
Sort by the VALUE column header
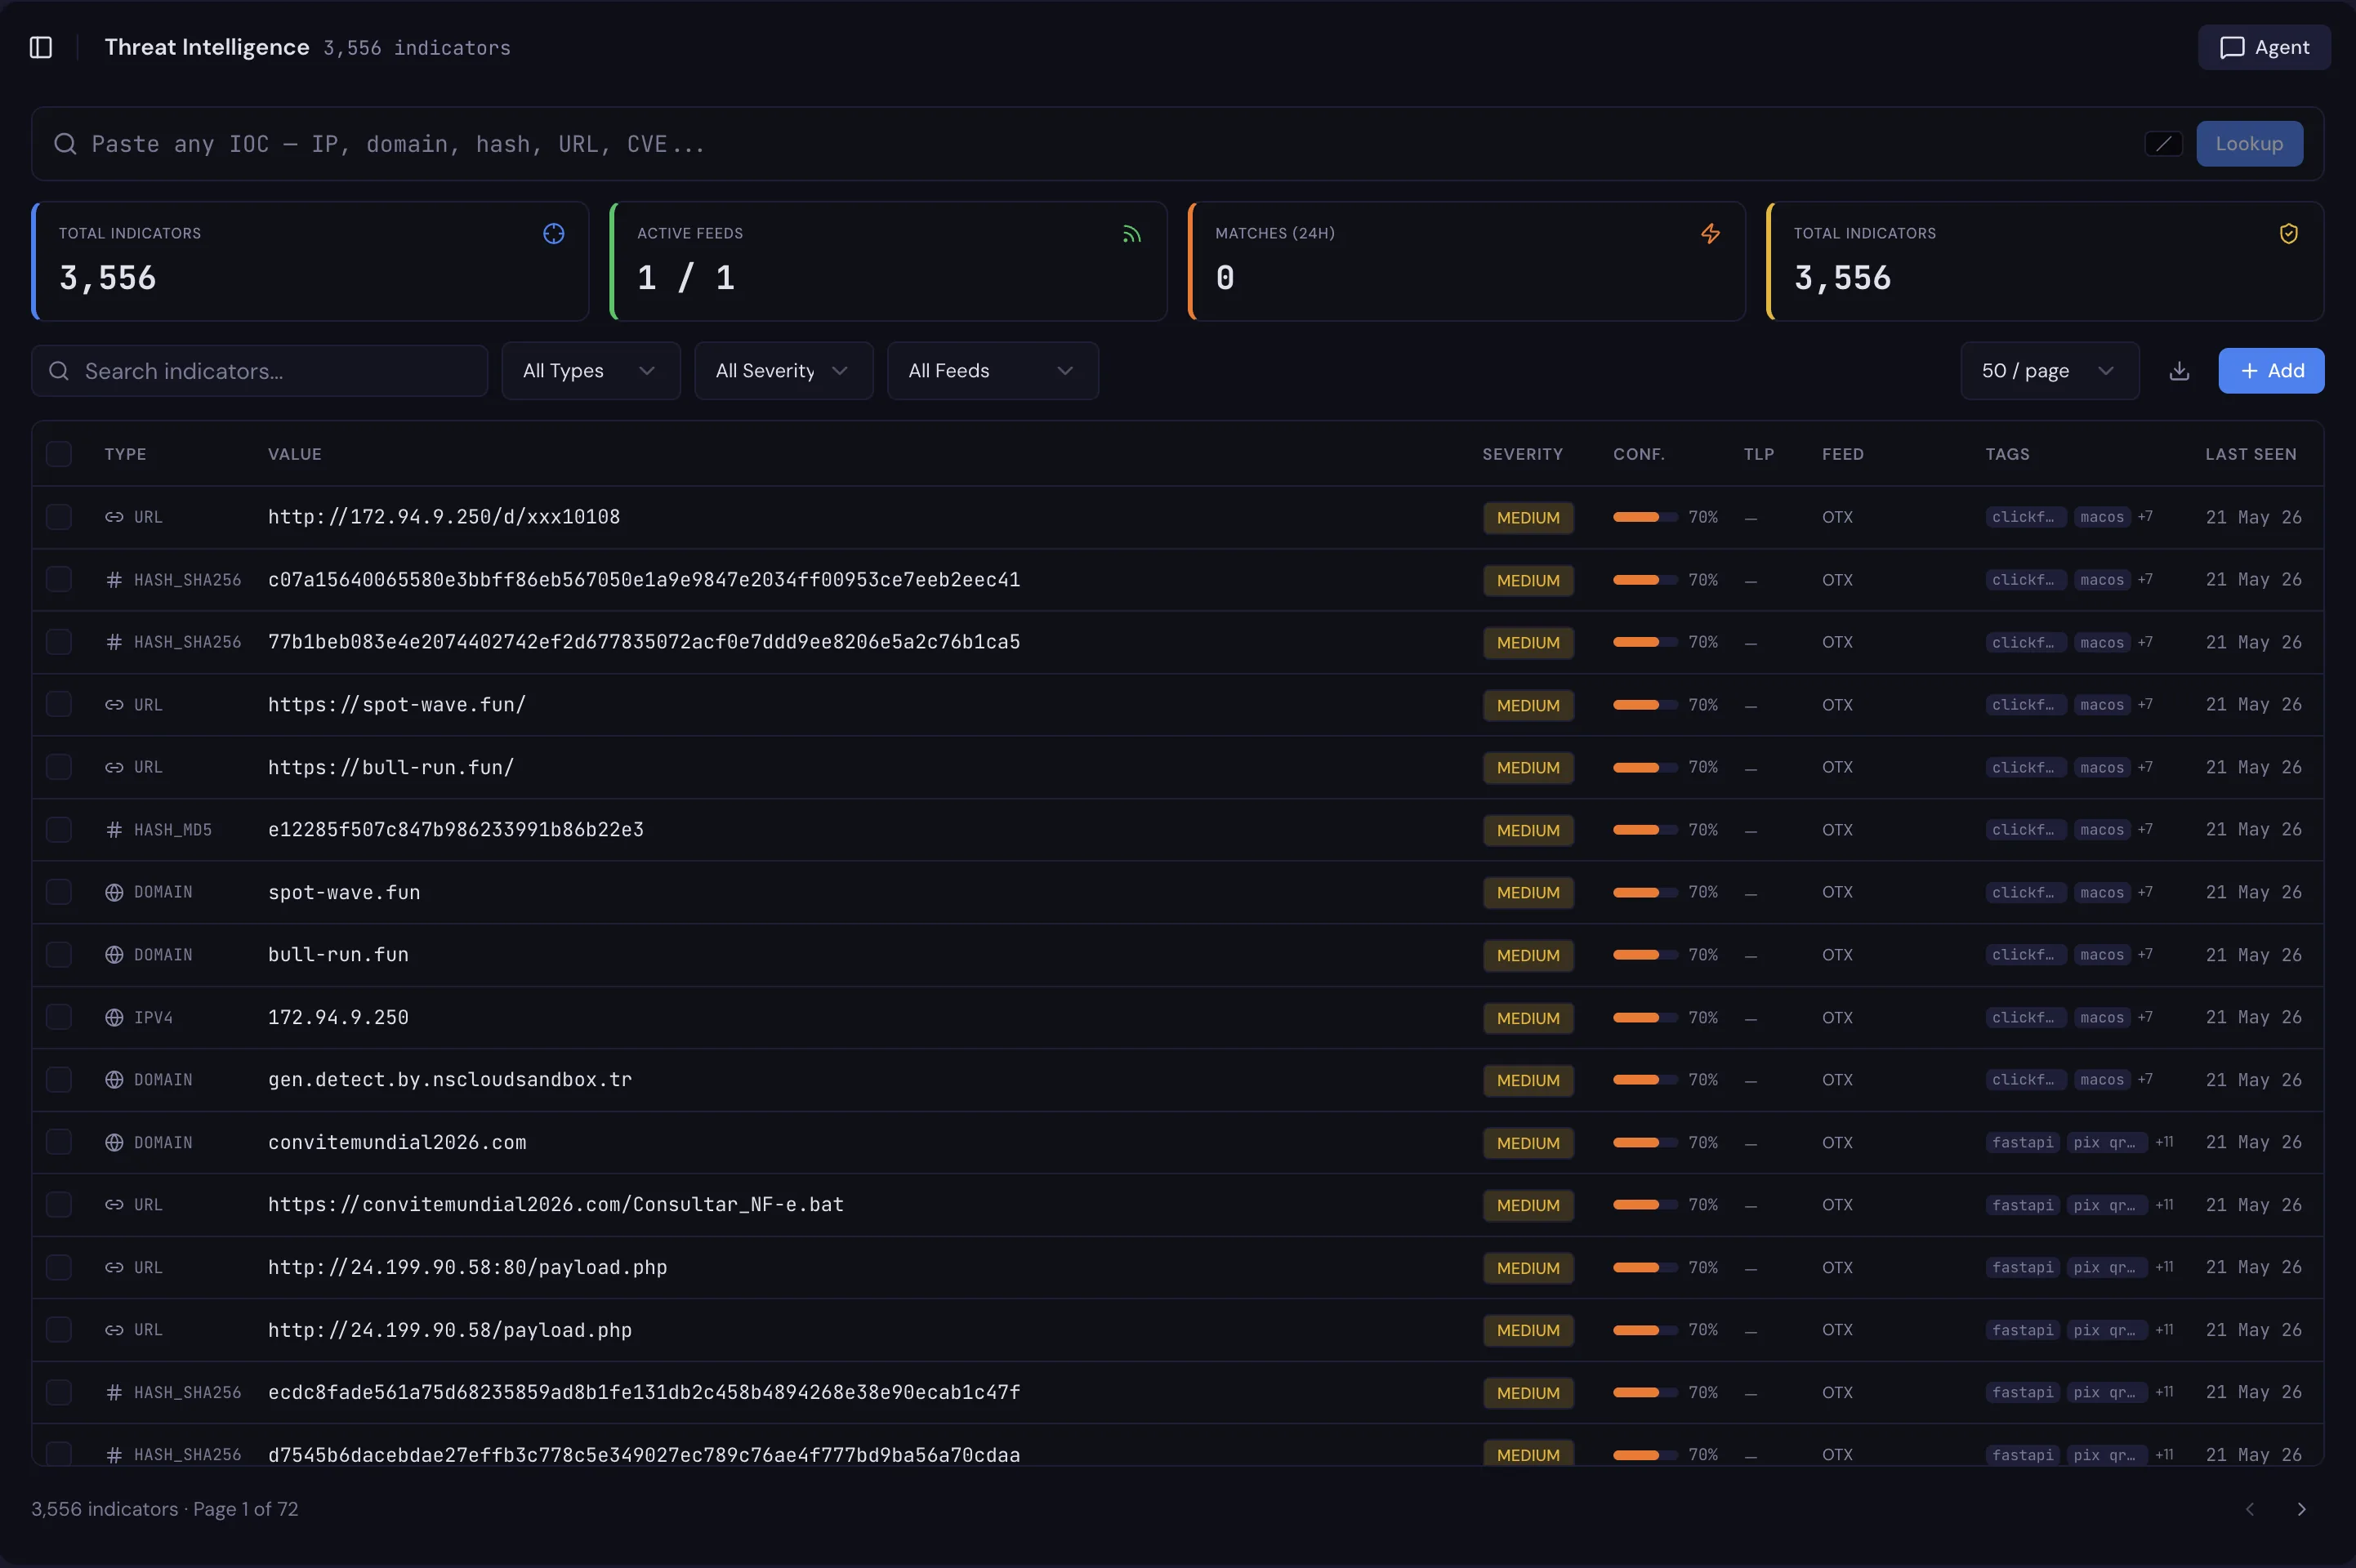coord(295,454)
